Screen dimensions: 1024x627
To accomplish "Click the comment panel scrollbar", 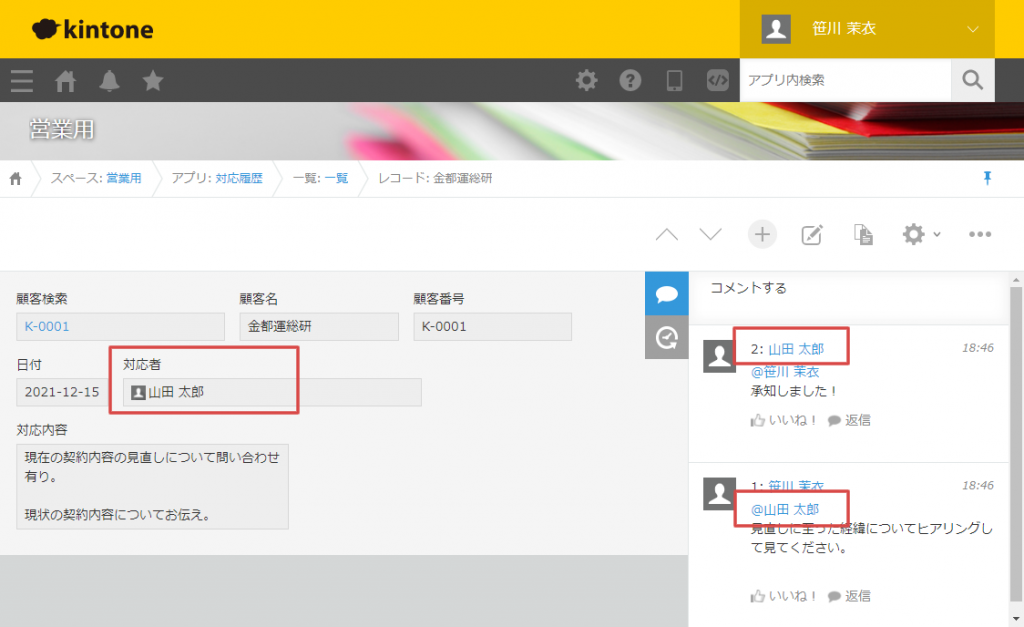I will (x=1016, y=444).
